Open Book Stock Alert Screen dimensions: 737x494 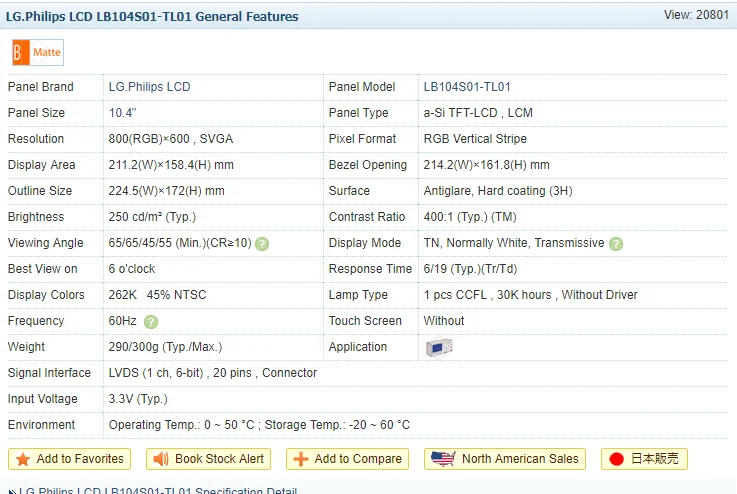coord(208,459)
